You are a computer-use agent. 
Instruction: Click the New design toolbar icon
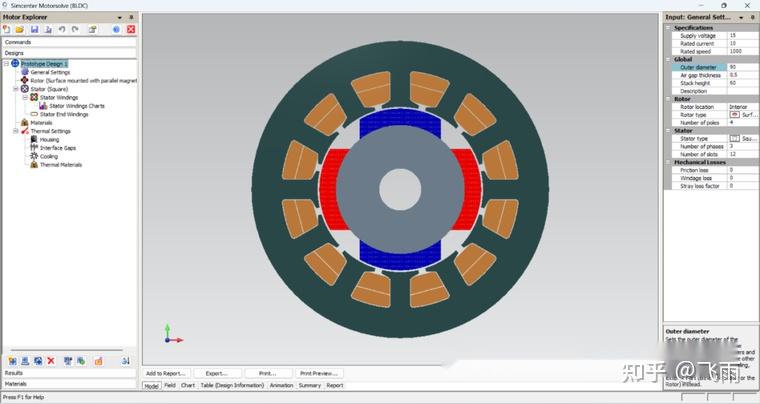pyautogui.click(x=7, y=30)
